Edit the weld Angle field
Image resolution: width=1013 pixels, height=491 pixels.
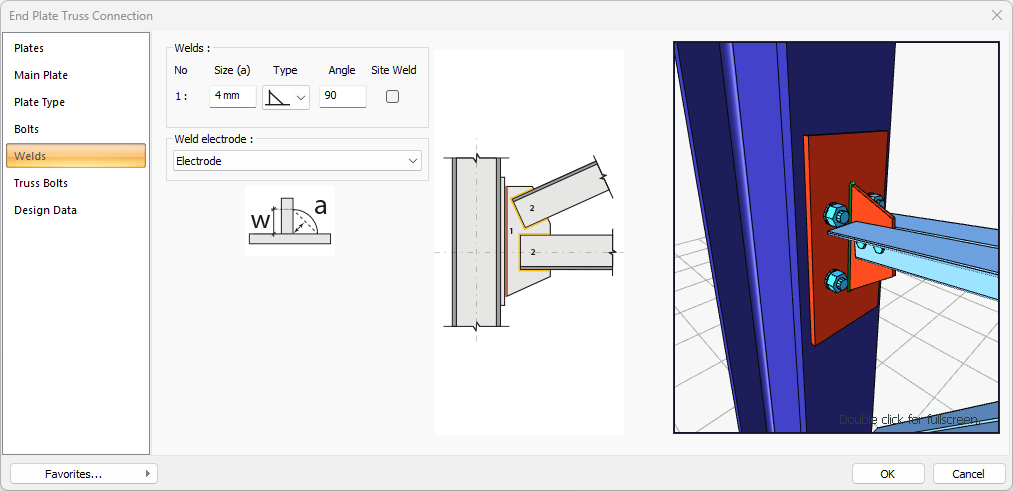(x=342, y=96)
